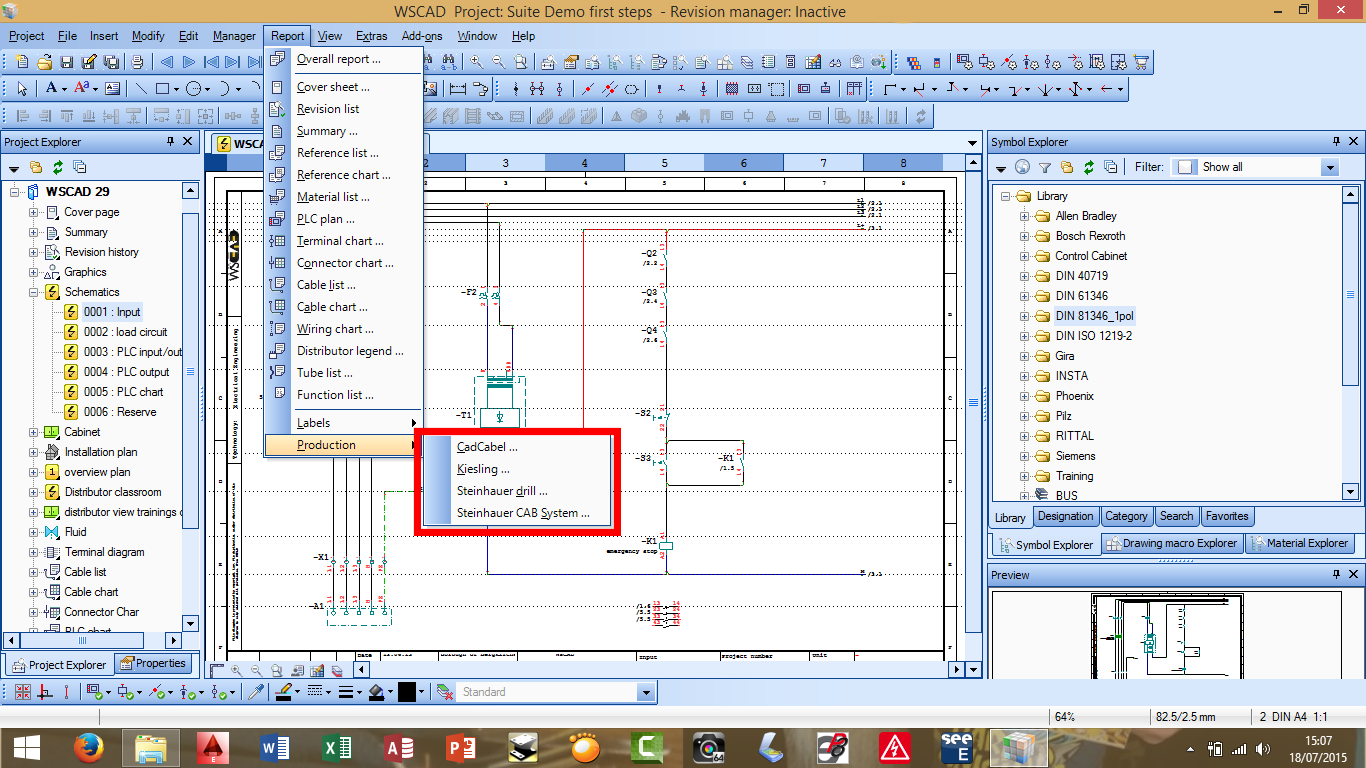
Task: Pin the Preview panel
Action: (1336, 575)
